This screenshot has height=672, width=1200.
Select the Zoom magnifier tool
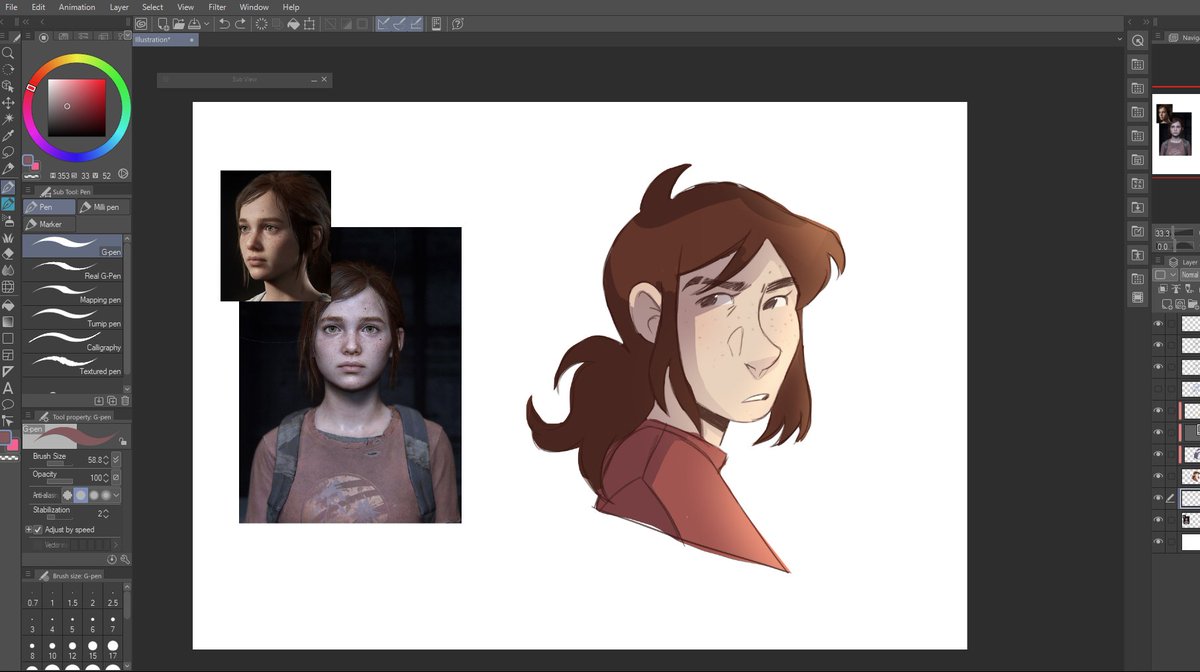coord(8,52)
